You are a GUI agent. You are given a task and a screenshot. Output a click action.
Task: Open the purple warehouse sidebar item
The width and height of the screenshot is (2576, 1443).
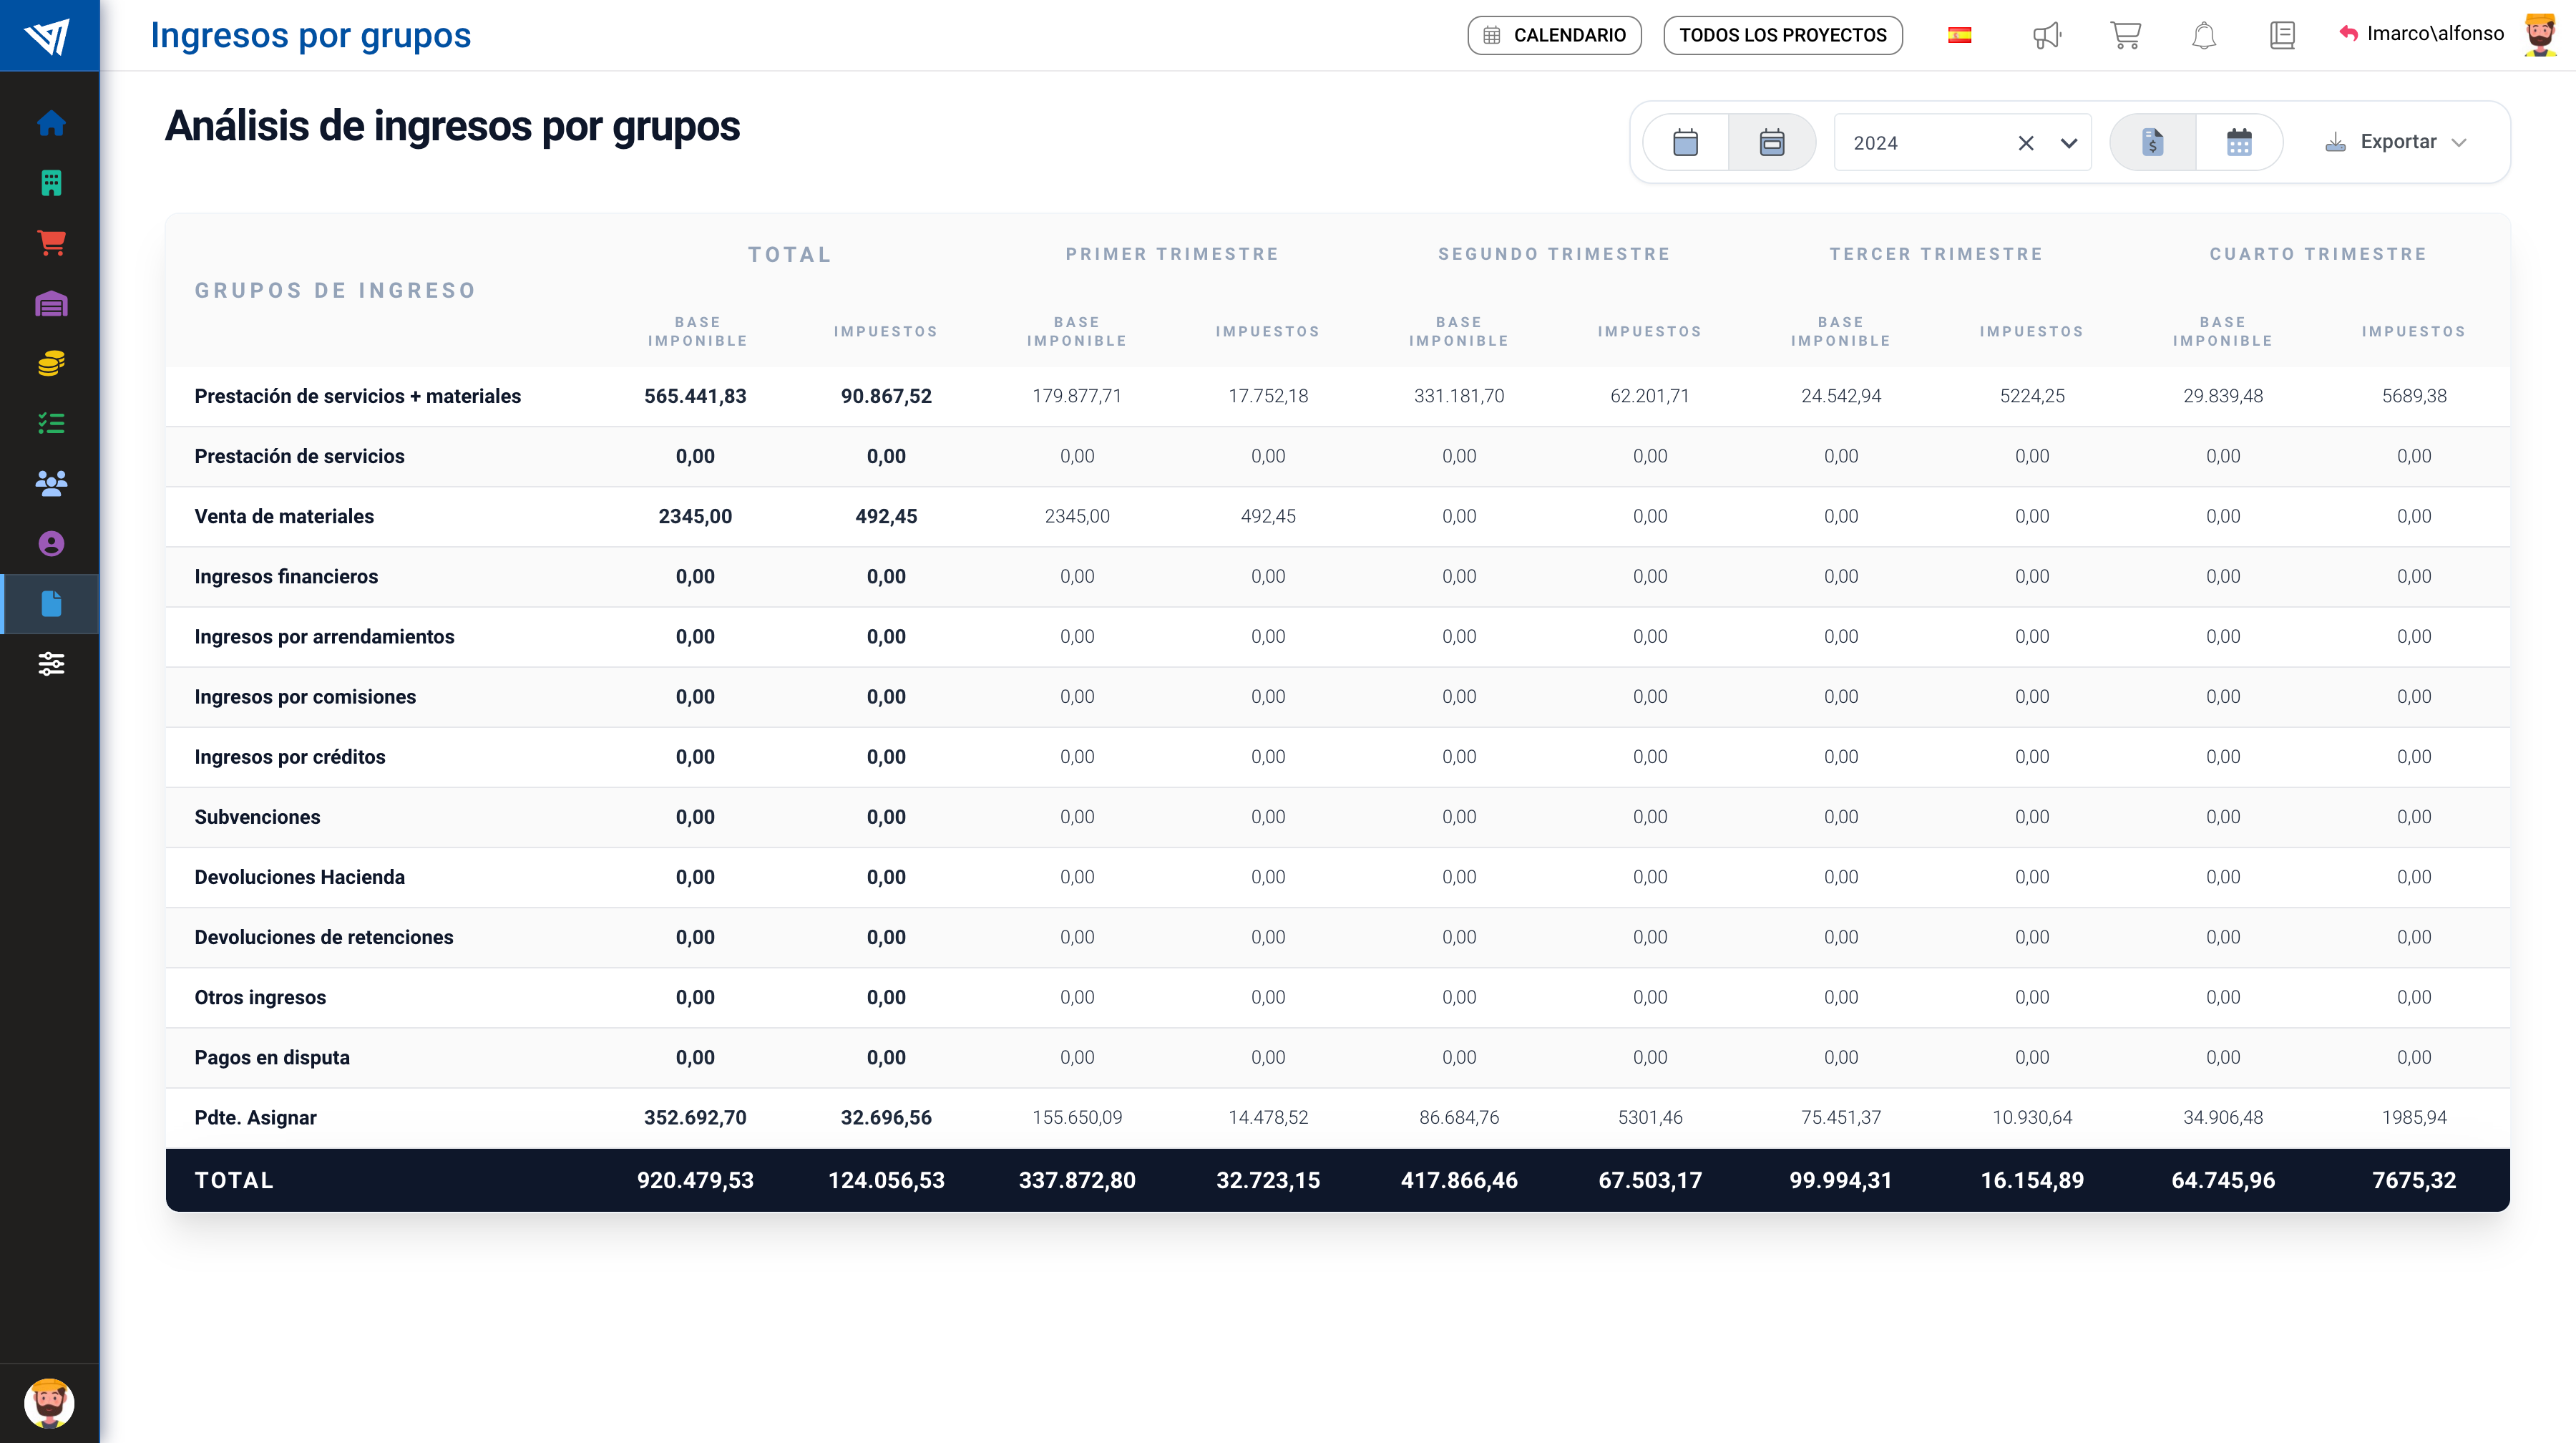[x=51, y=303]
